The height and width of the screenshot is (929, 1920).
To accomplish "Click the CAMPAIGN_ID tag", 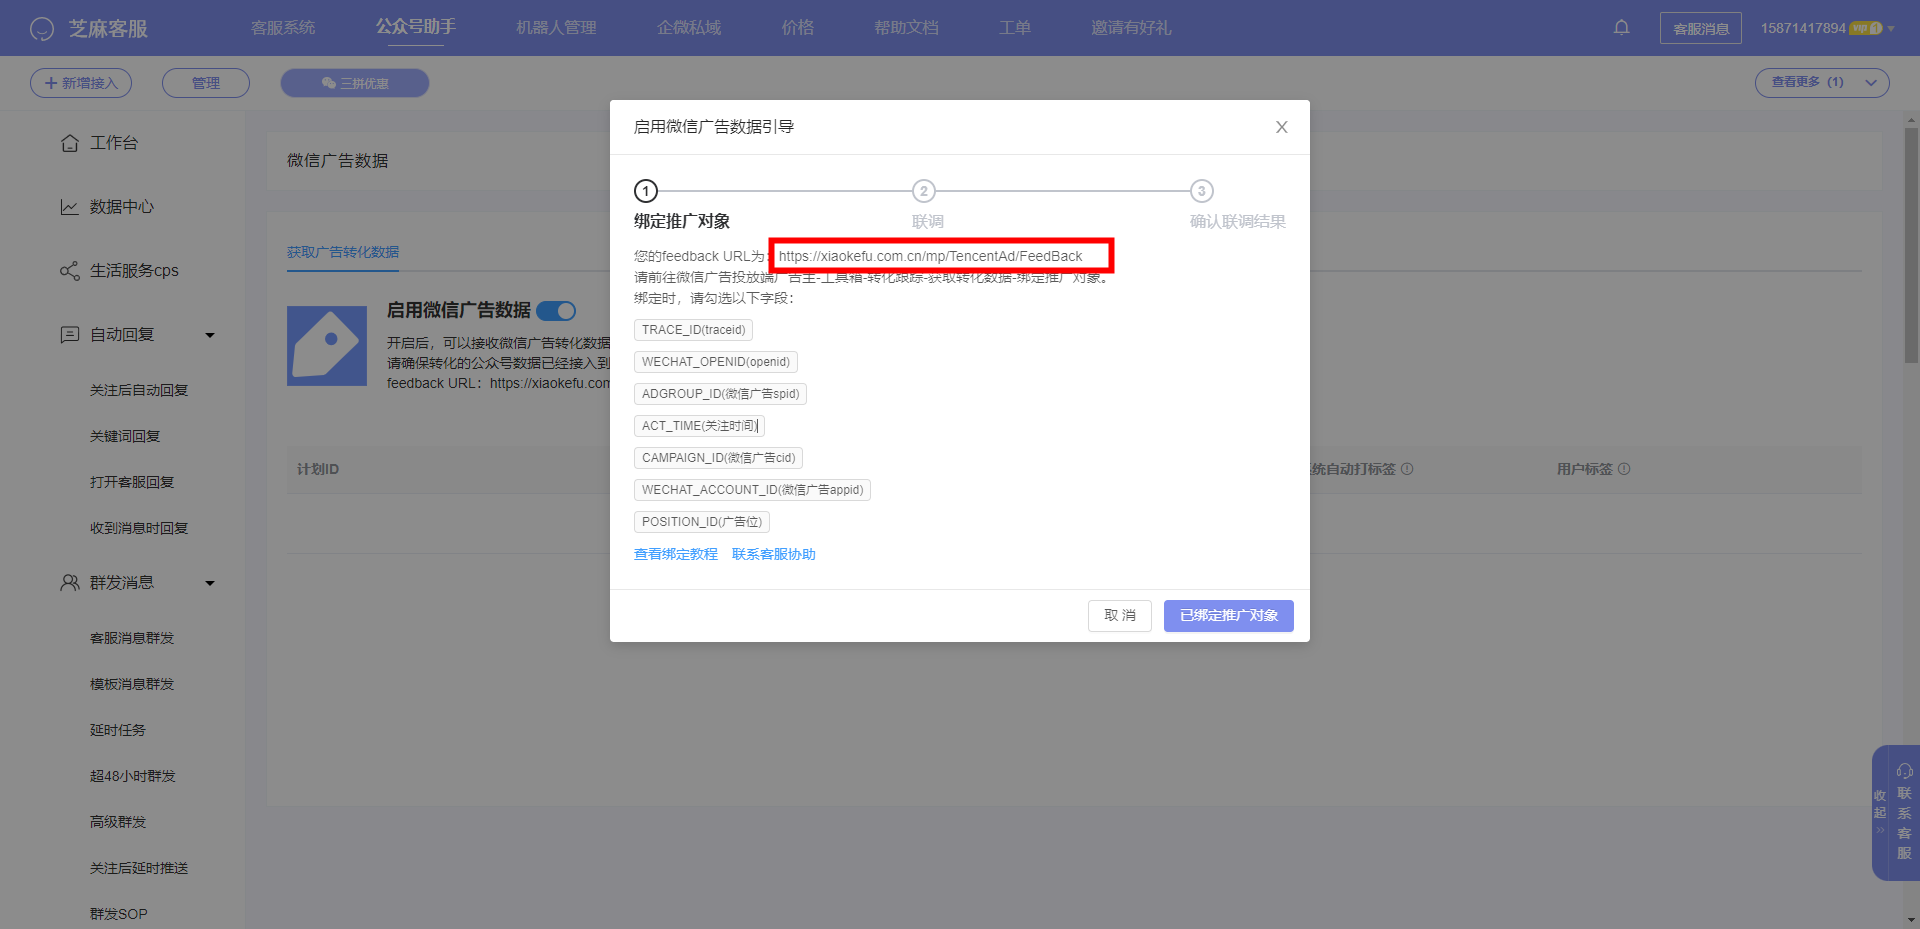I will pyautogui.click(x=719, y=458).
